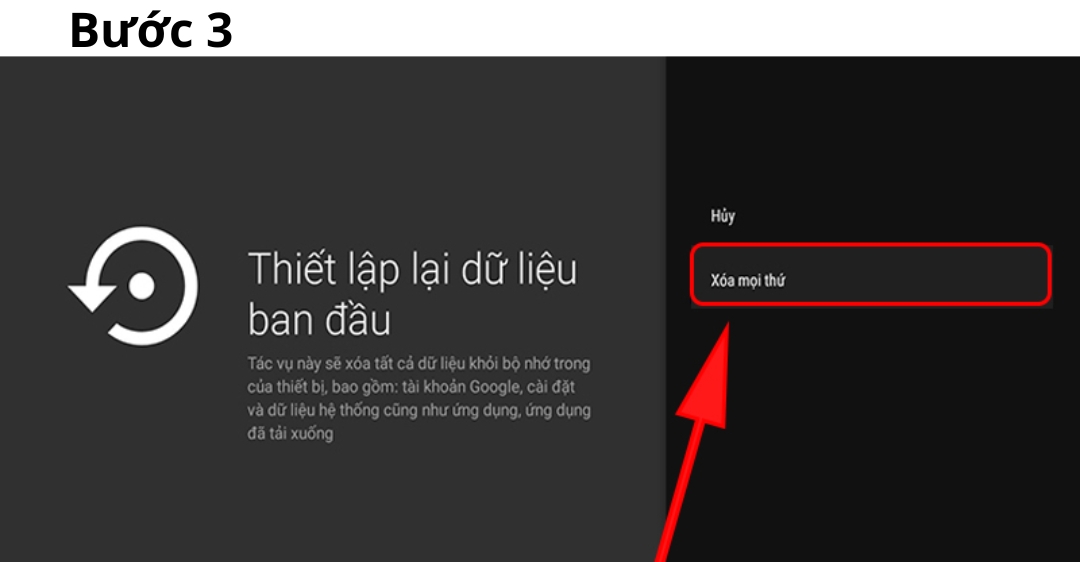The height and width of the screenshot is (562, 1080).
Task: Click the 'Bước 3' heading
Action: click(x=151, y=31)
